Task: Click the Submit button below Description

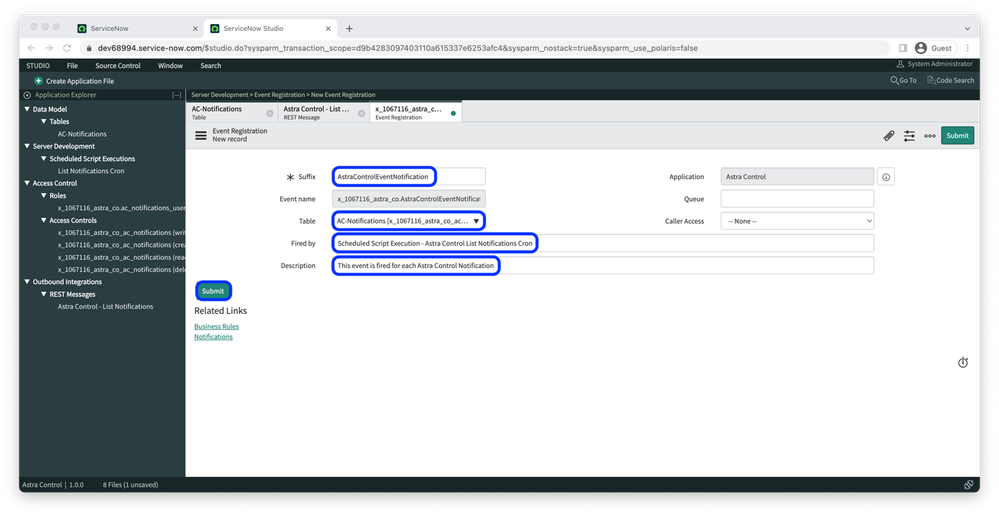Action: point(213,291)
